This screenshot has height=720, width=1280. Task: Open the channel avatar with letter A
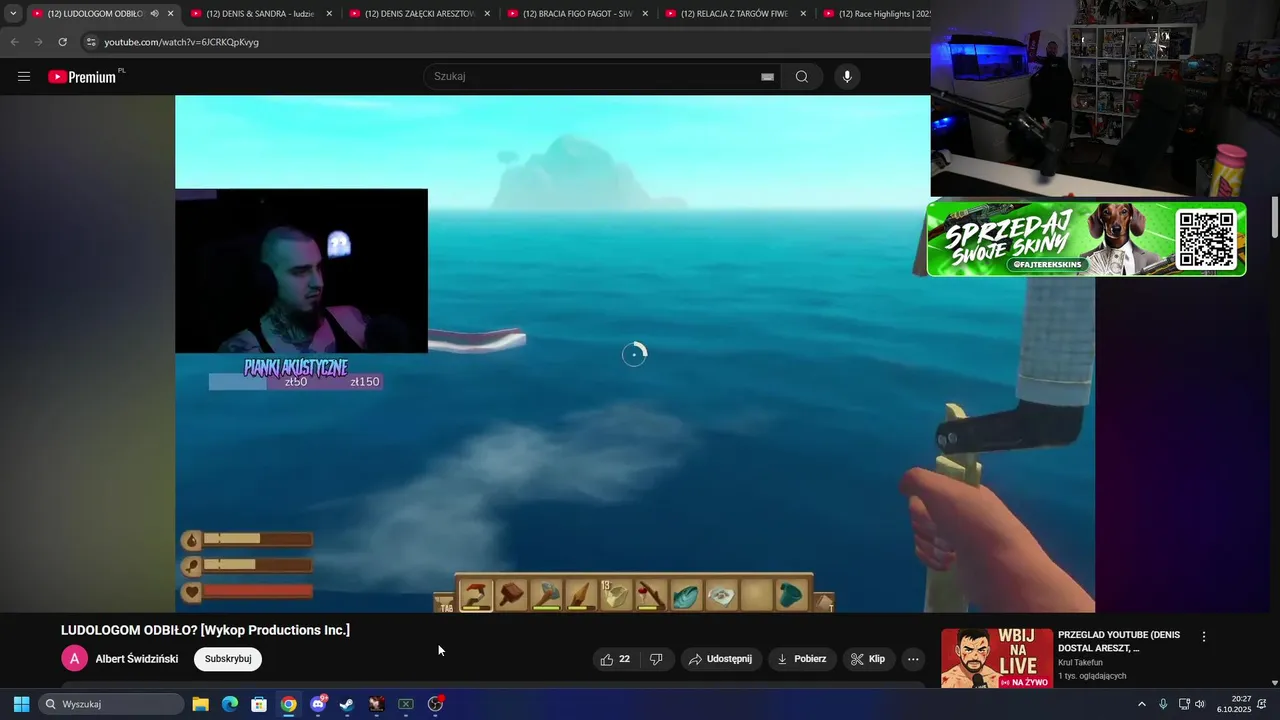pos(74,659)
